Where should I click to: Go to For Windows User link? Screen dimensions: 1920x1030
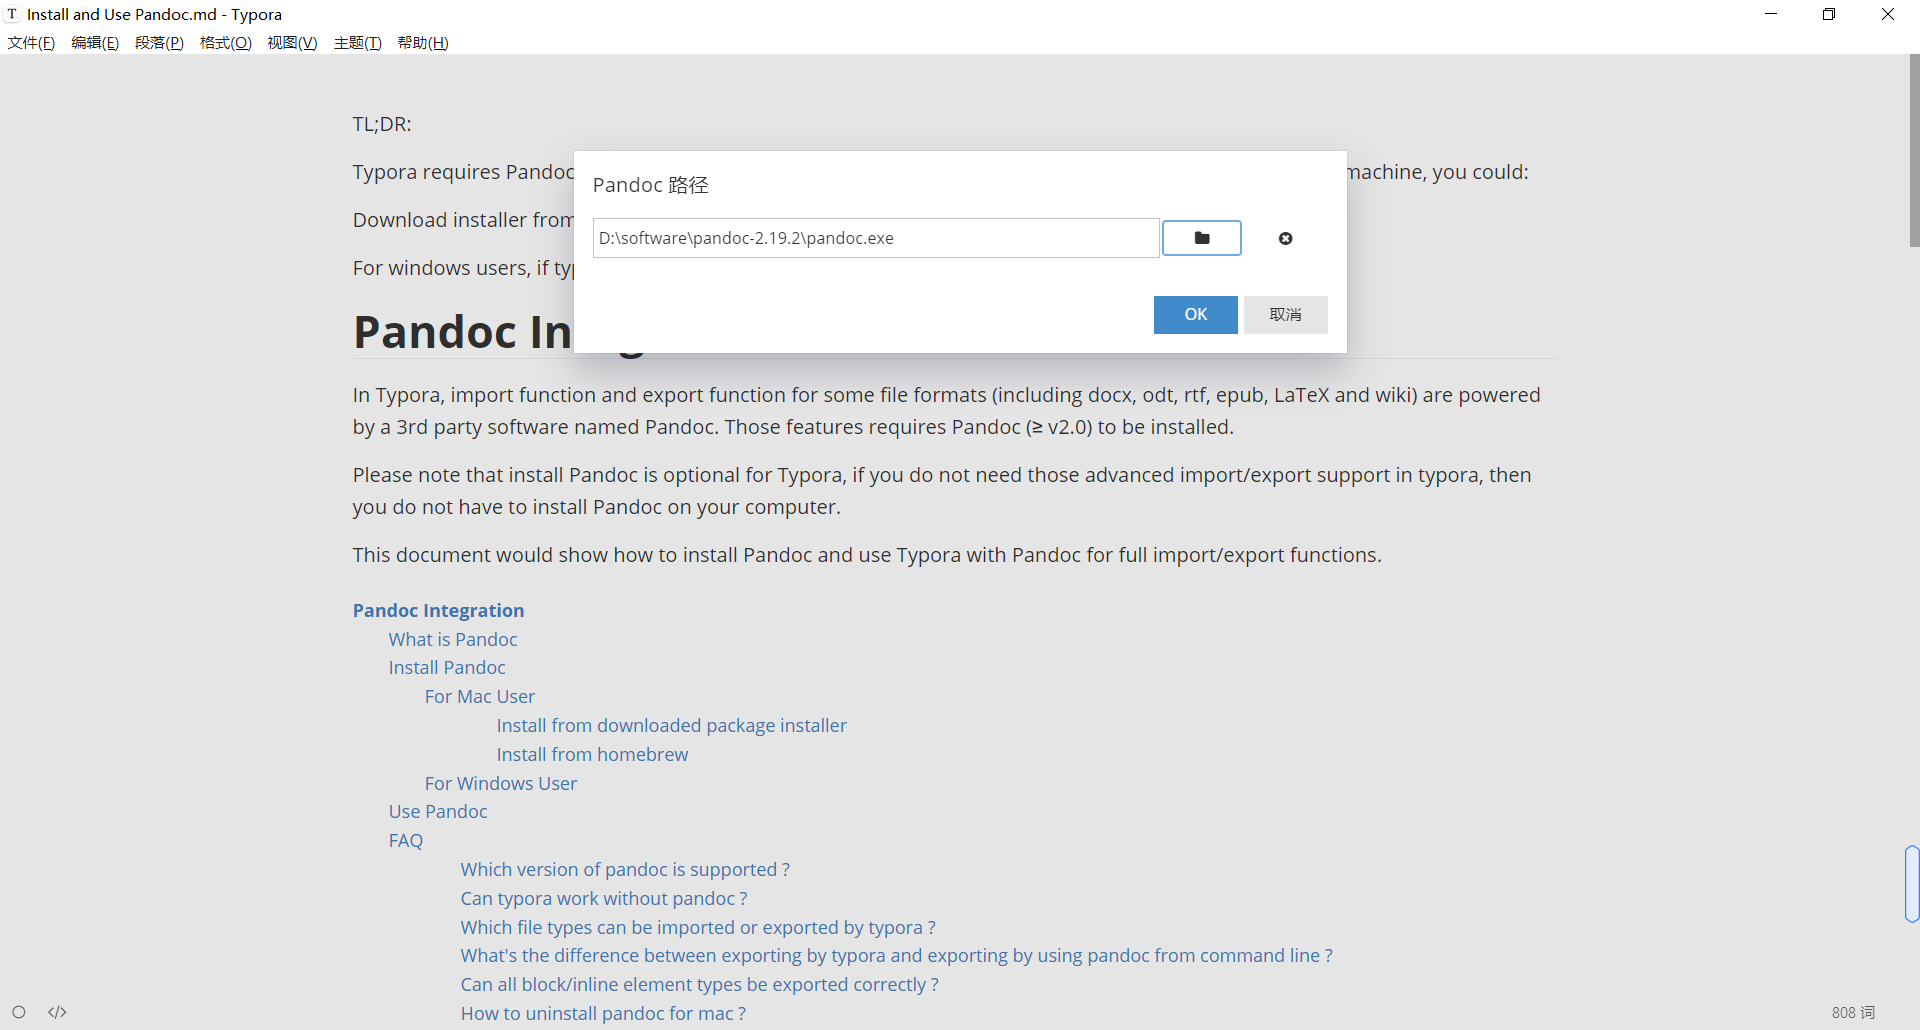point(501,783)
